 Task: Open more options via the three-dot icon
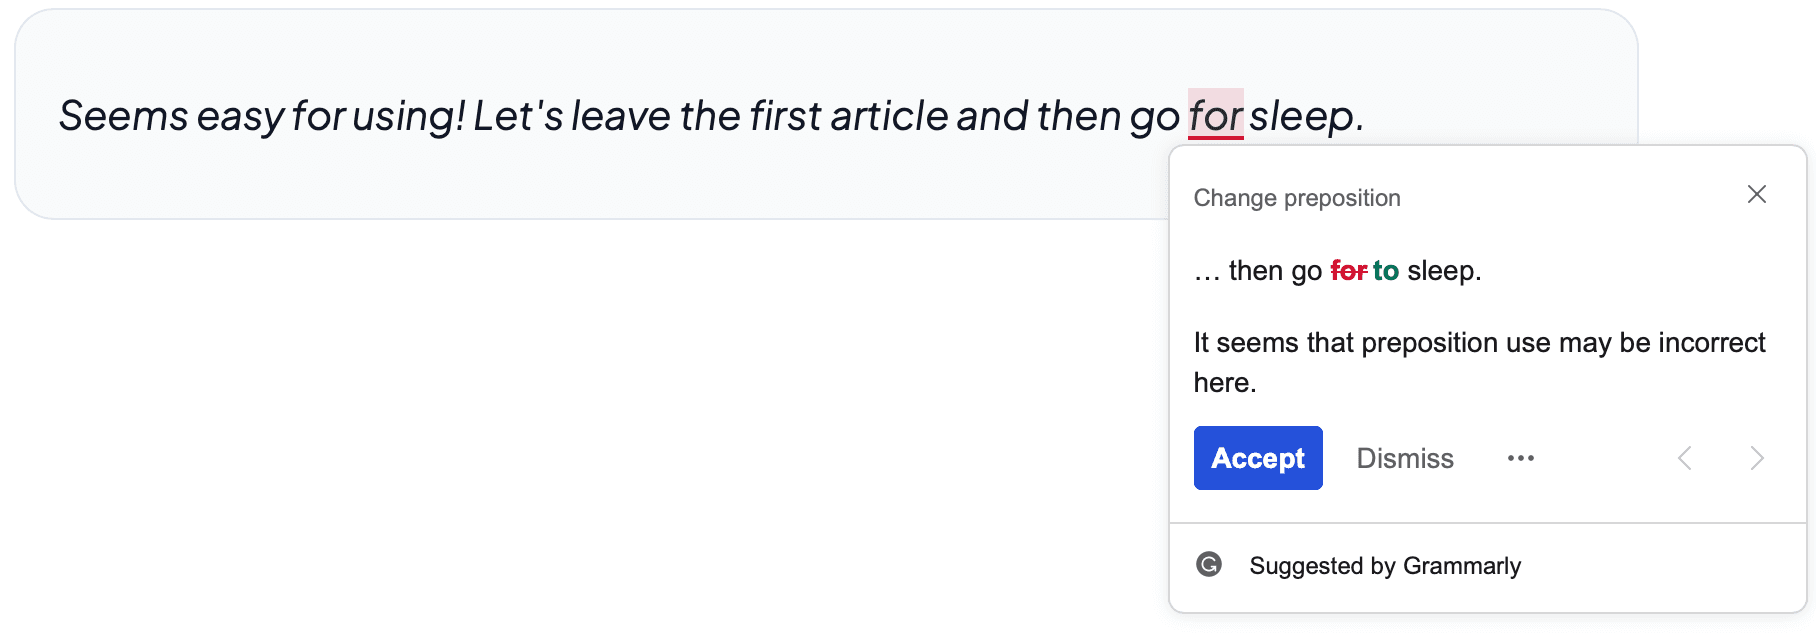click(1520, 458)
